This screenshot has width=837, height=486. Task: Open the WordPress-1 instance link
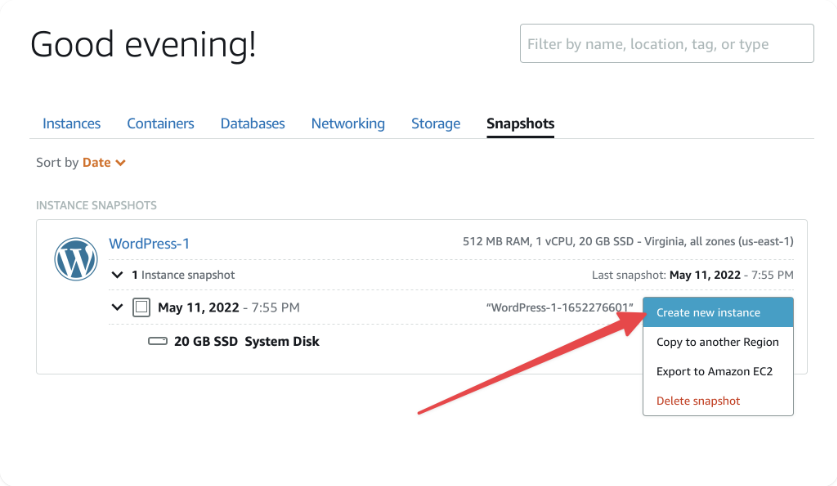coord(149,244)
